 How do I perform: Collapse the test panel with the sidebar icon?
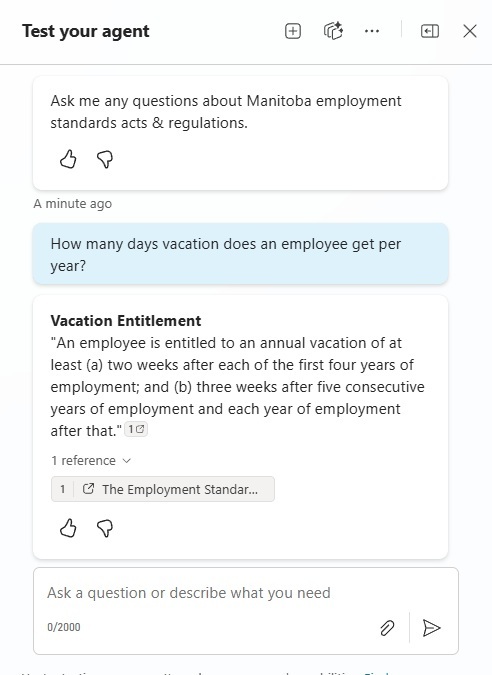click(430, 31)
